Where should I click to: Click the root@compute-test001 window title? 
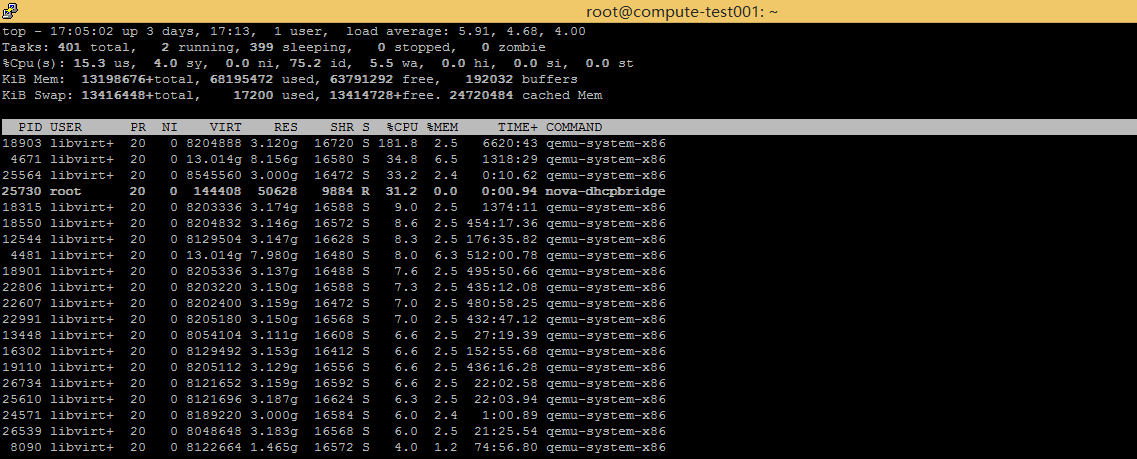(x=682, y=12)
